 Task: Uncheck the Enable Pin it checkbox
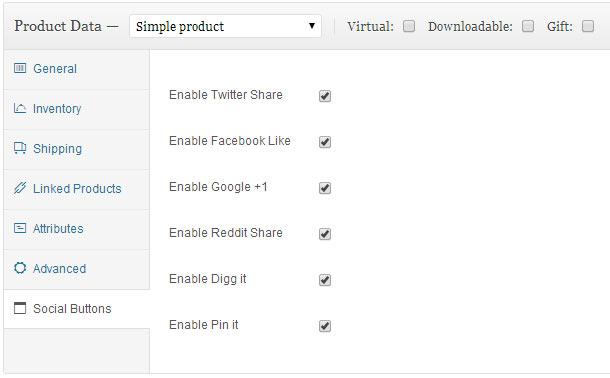tap(325, 326)
